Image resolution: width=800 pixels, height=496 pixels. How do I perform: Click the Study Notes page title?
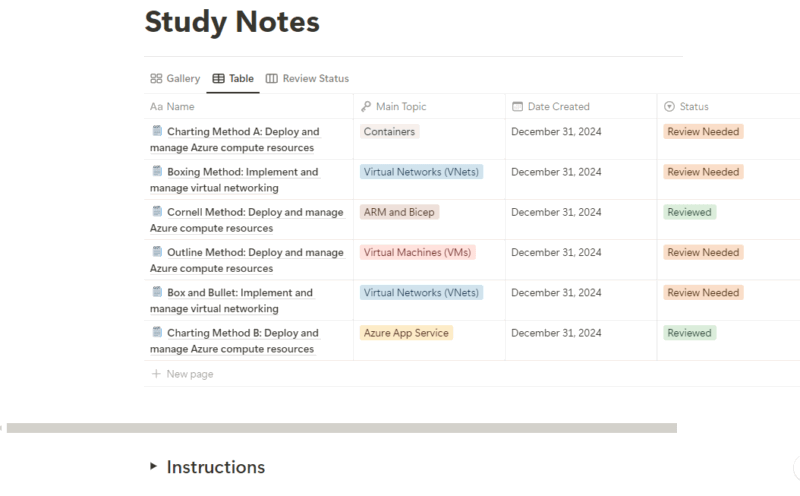click(232, 22)
